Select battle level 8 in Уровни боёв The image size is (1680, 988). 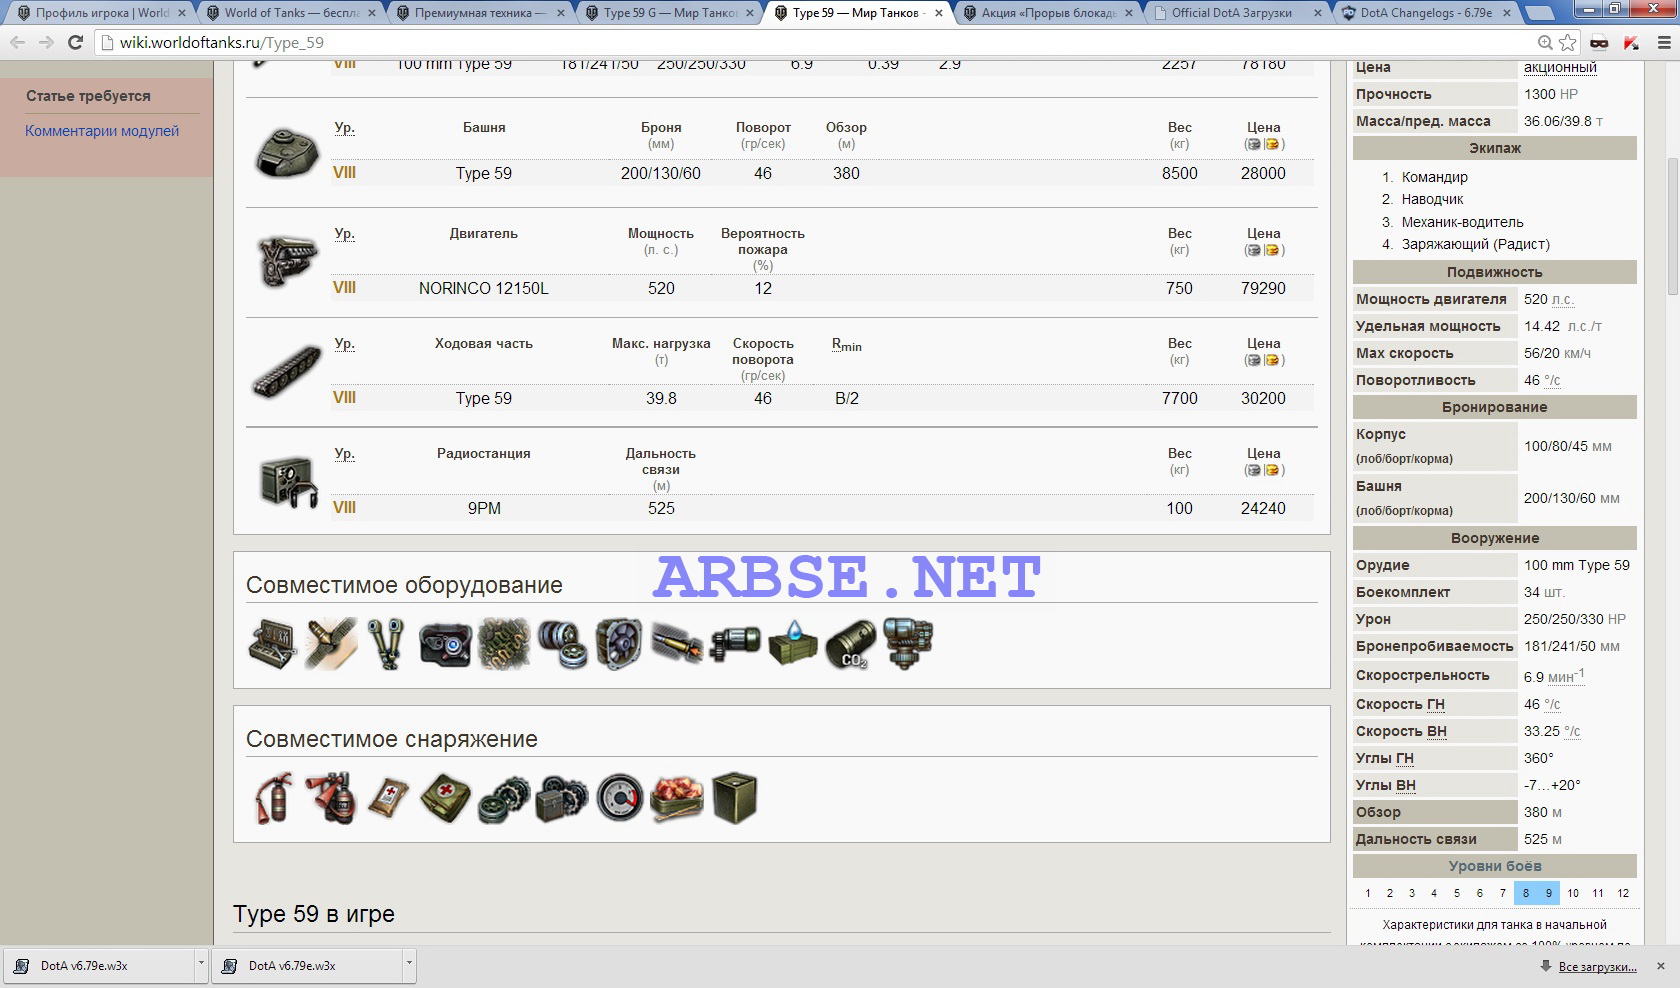coord(1525,893)
